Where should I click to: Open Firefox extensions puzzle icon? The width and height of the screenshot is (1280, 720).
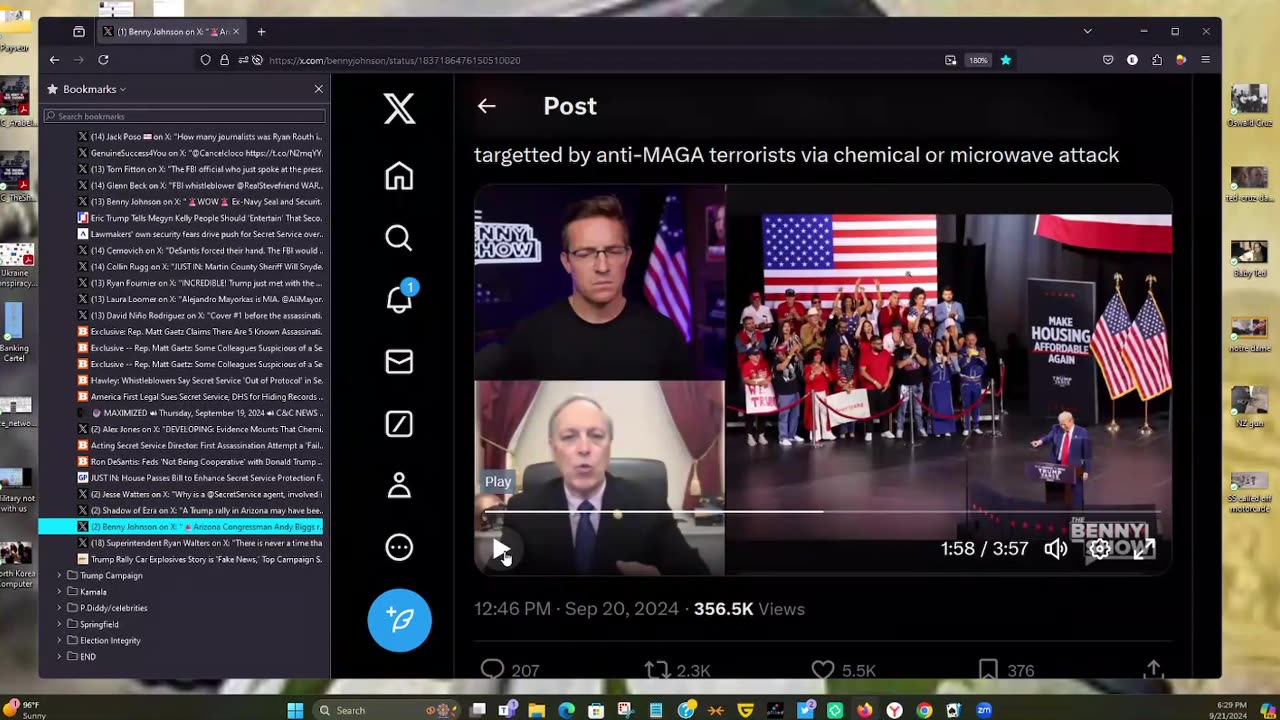[x=1157, y=60]
